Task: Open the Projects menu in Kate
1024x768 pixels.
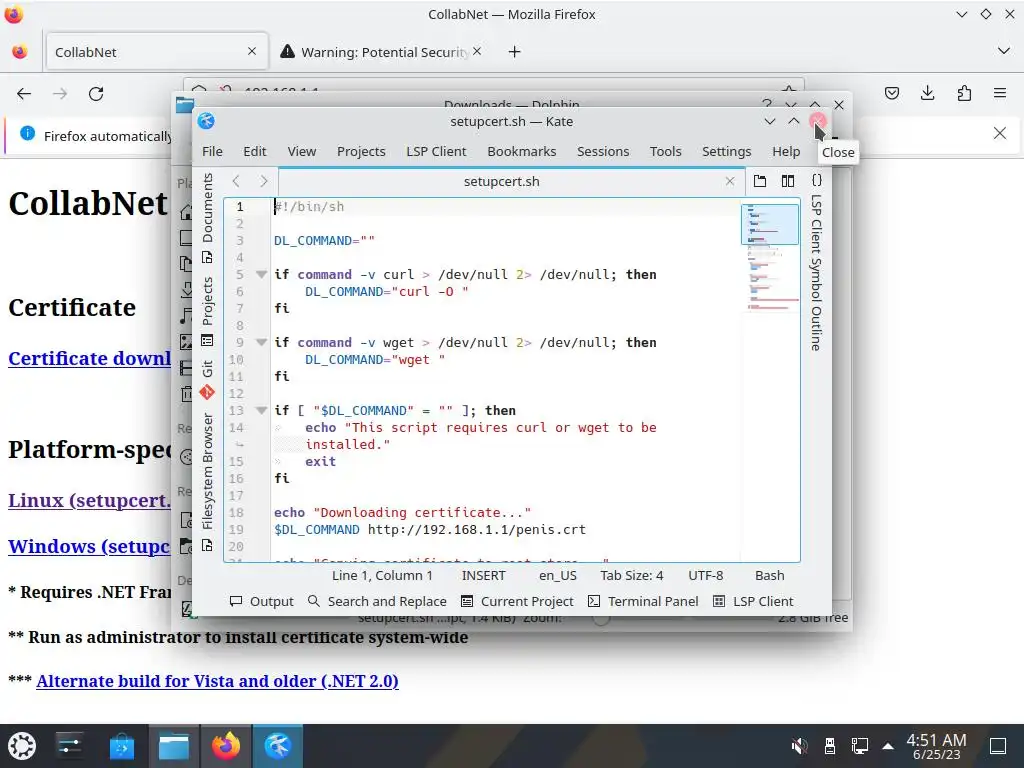Action: point(361,152)
